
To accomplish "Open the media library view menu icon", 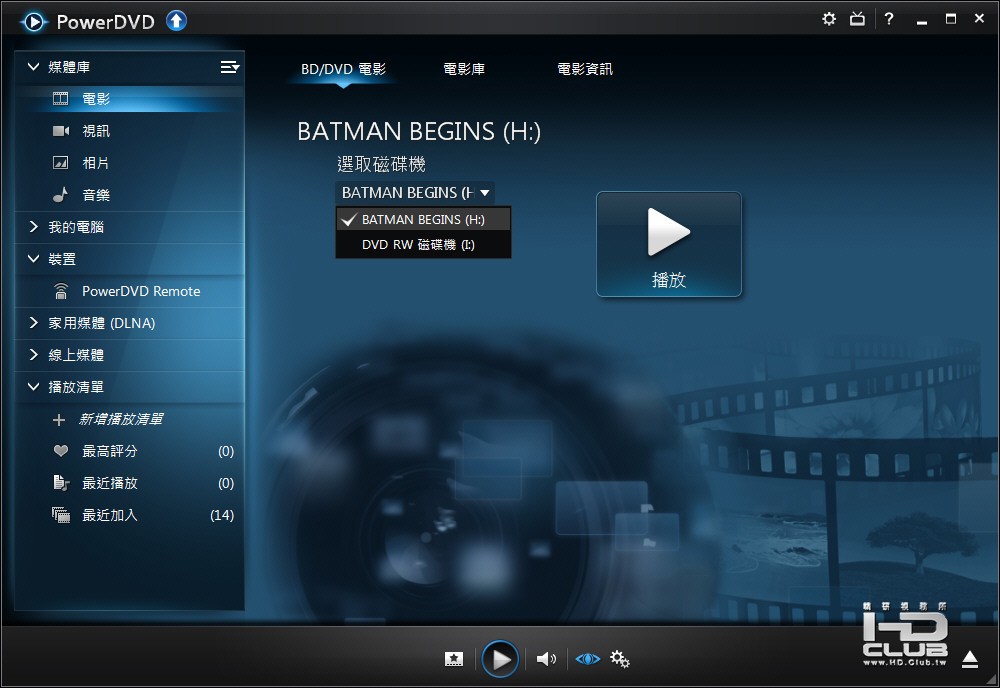I will [x=230, y=67].
